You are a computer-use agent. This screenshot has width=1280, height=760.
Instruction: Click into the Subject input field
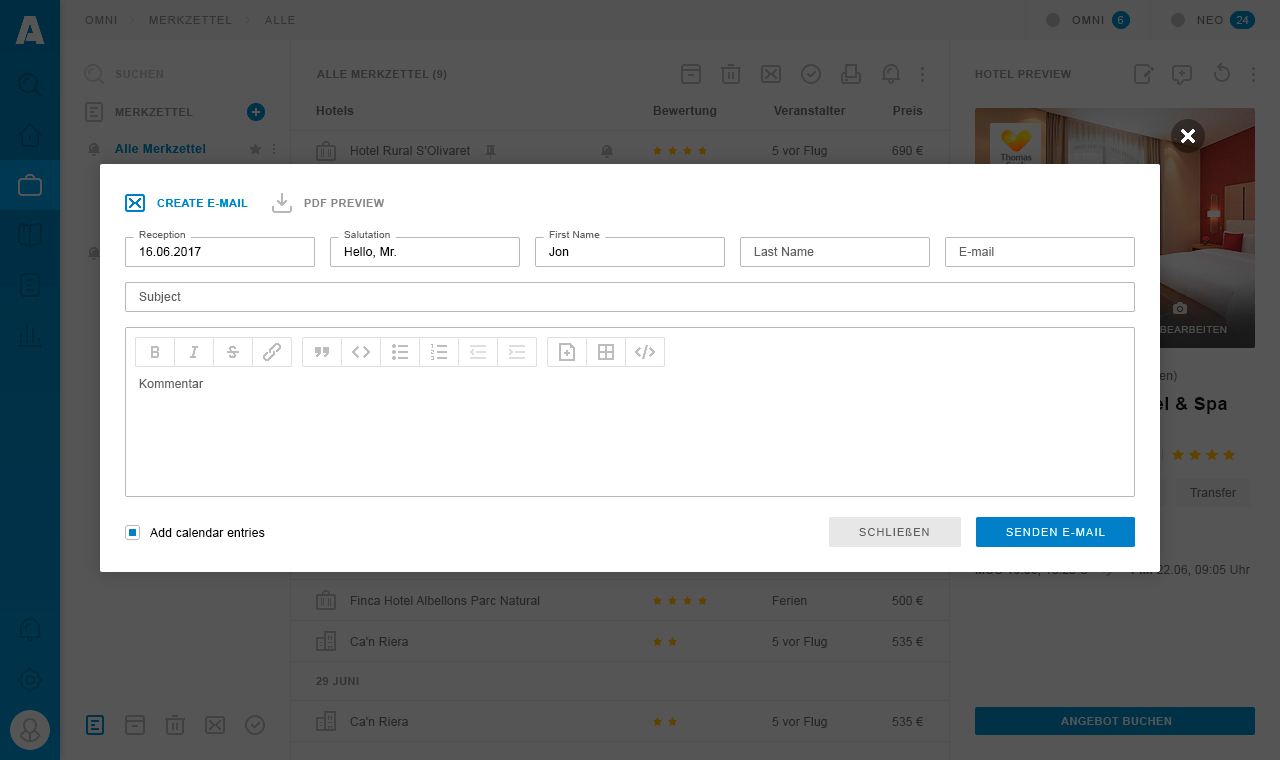(629, 297)
